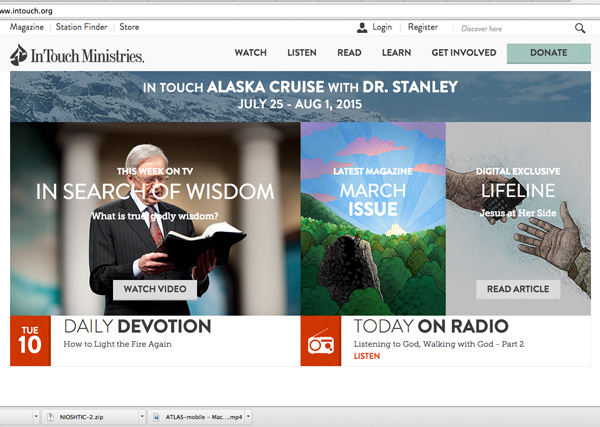Open the WATCH navigation menu

(250, 53)
